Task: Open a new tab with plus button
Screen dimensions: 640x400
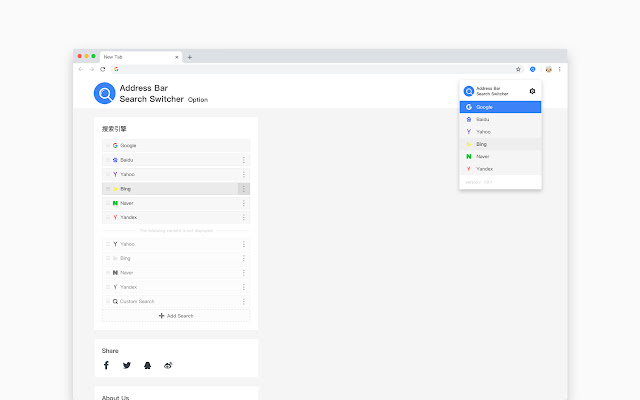Action: tap(190, 57)
